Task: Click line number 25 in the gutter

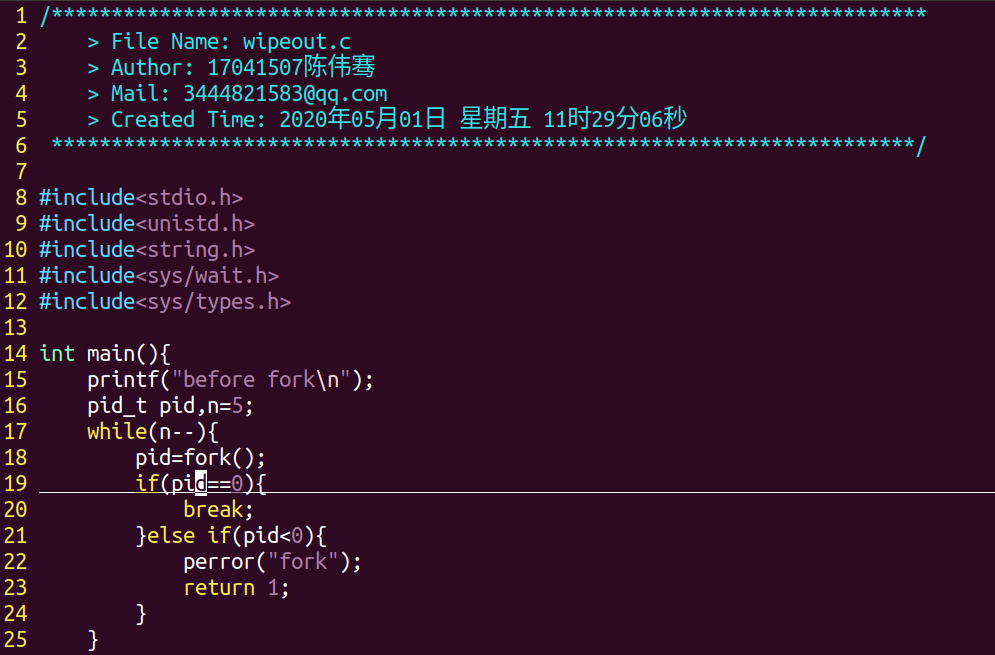Action: pos(15,639)
